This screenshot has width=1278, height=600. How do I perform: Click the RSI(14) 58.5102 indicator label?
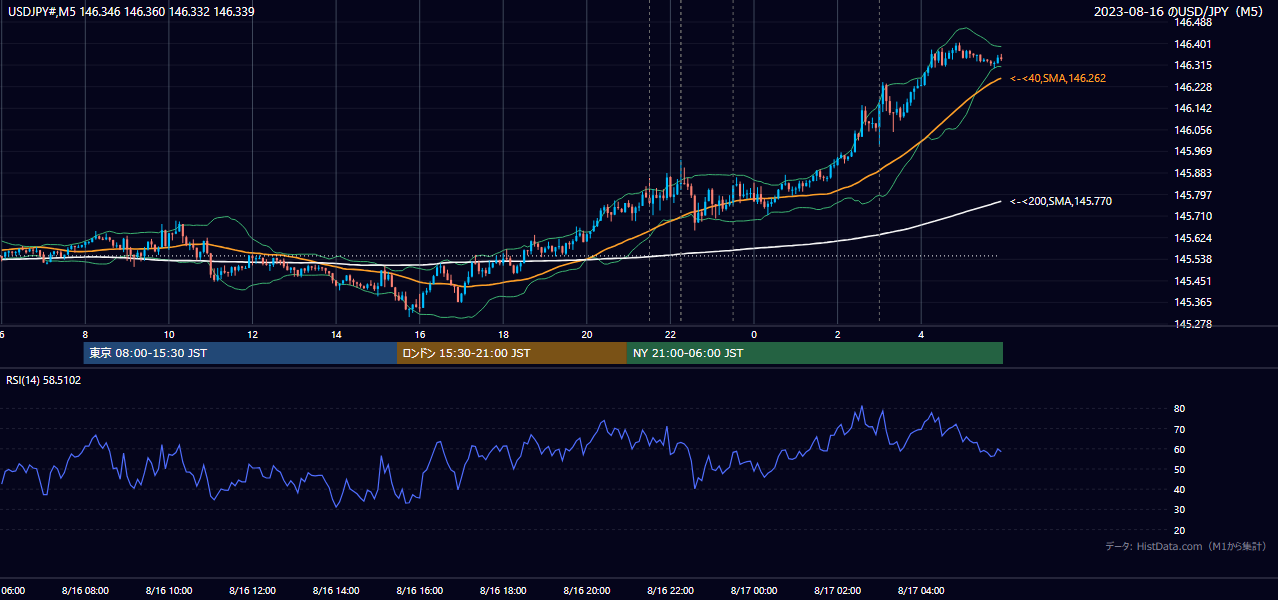point(44,380)
